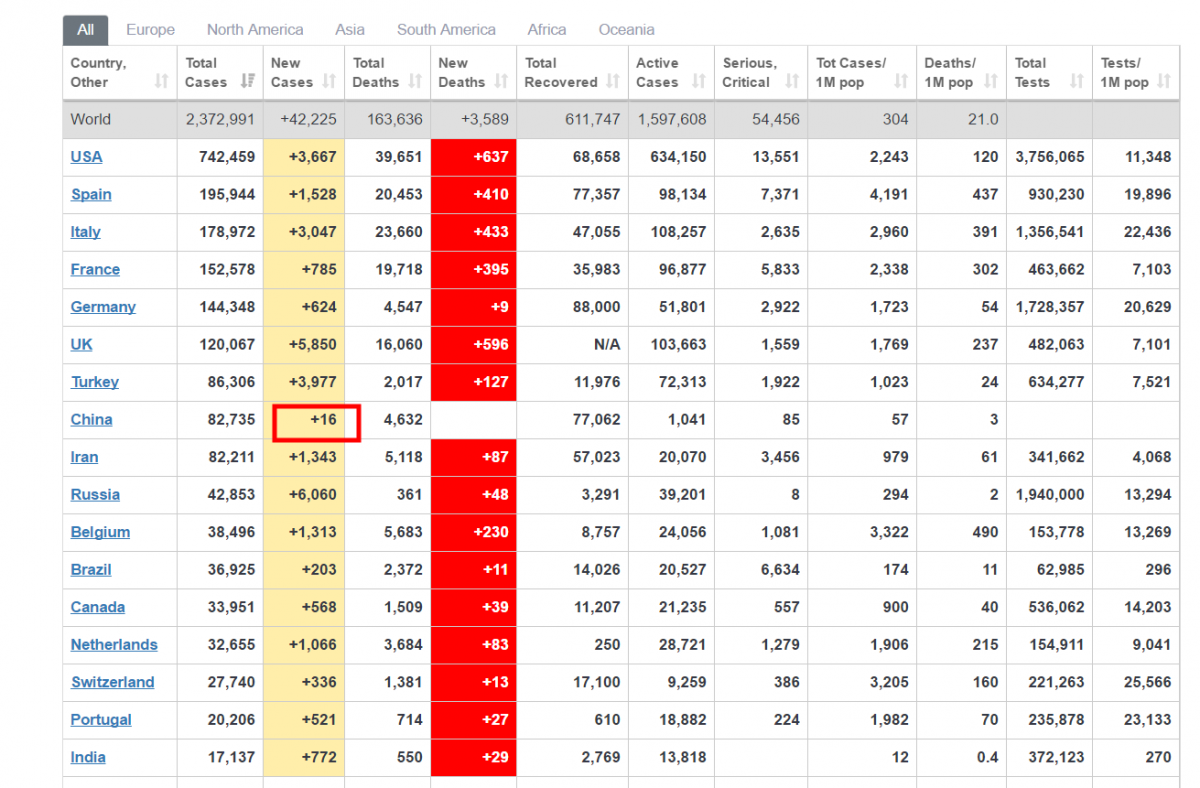Click UK new cases value +5,850
1200x788 pixels.
pos(312,345)
